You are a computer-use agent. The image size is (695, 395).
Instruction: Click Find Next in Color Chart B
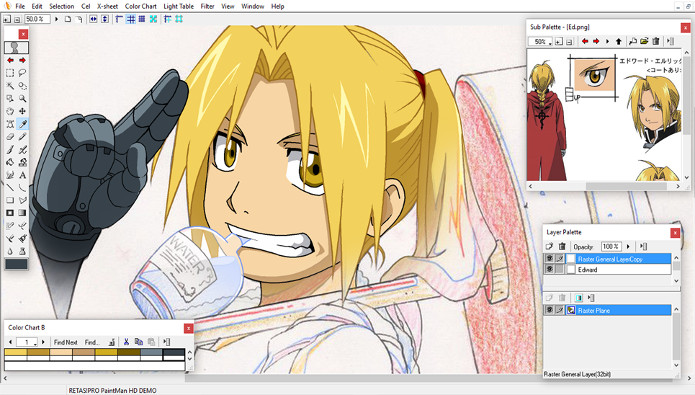click(x=66, y=342)
